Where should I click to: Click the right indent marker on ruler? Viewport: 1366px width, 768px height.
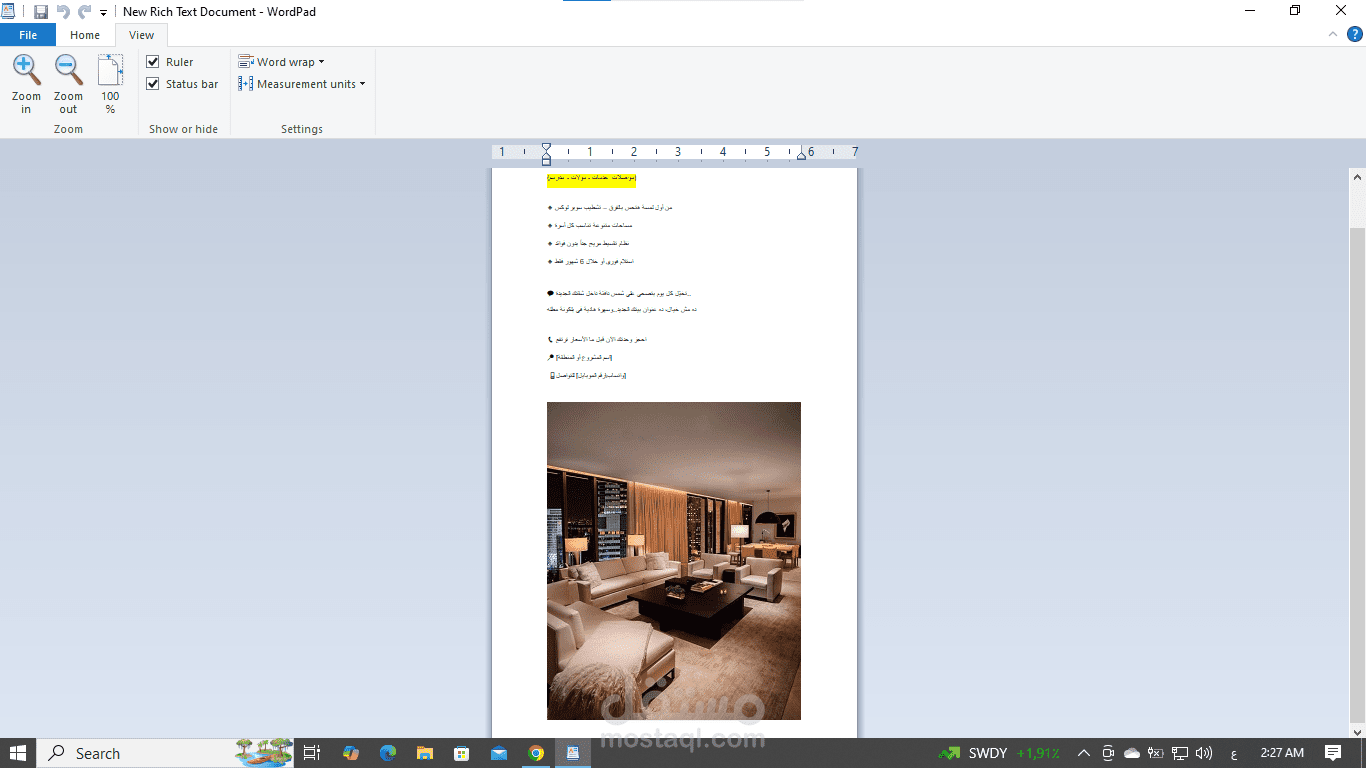(x=801, y=155)
